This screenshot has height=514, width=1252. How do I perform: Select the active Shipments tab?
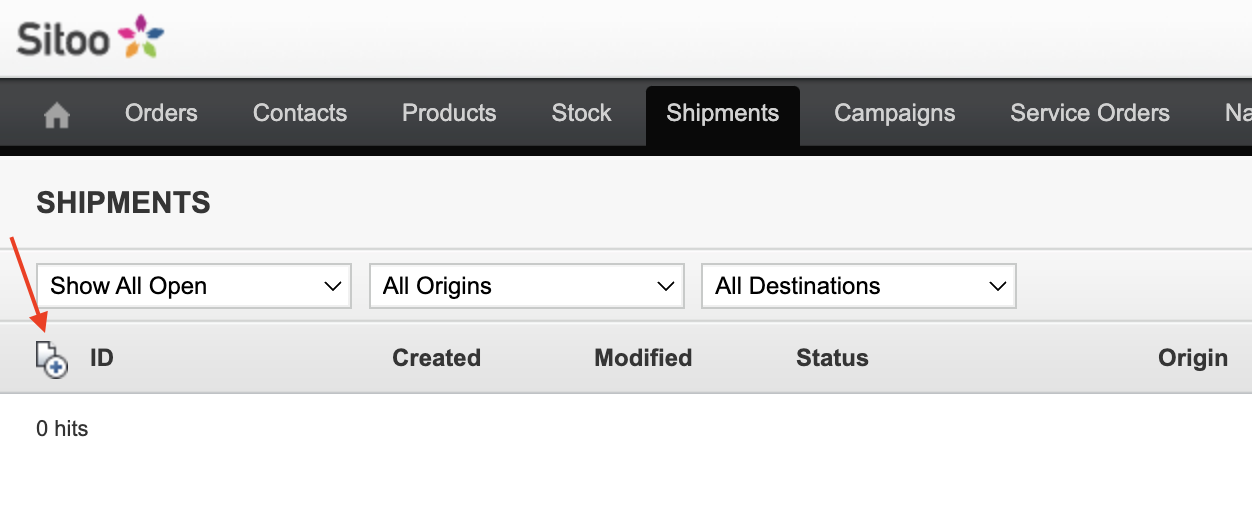[x=723, y=114]
